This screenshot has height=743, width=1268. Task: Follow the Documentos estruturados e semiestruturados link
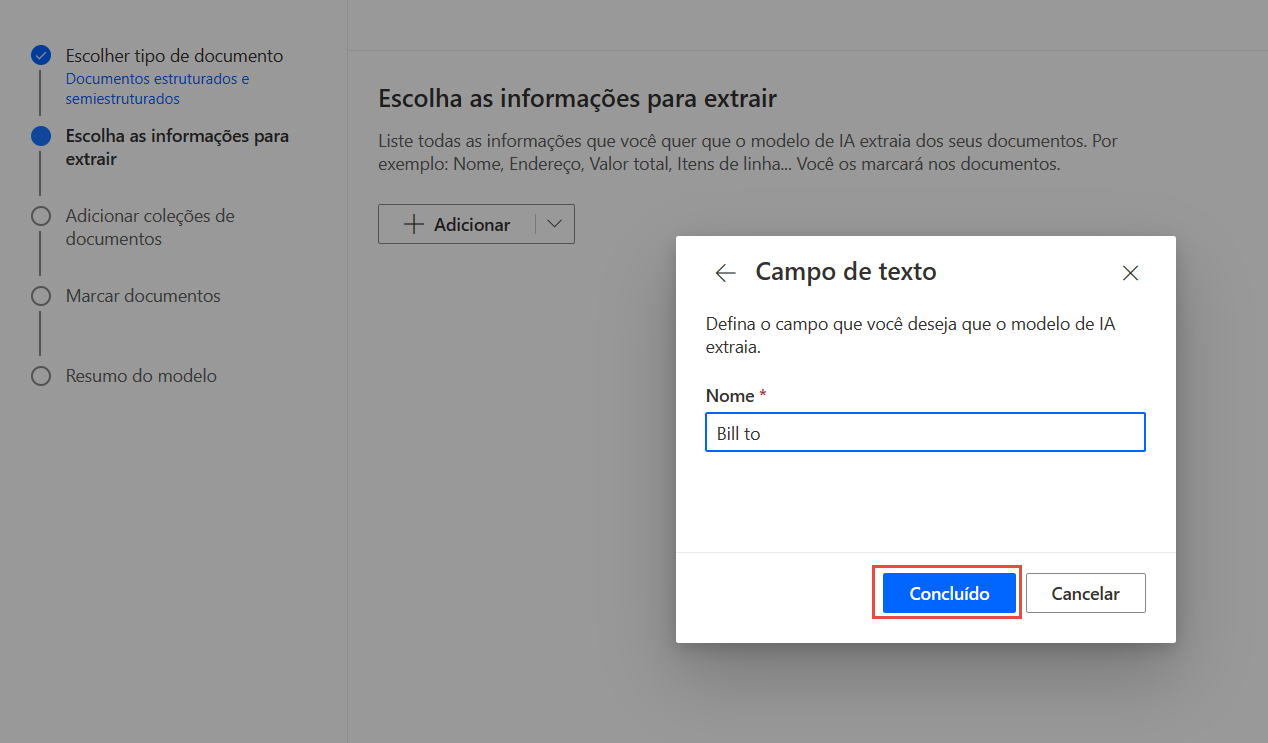coord(158,89)
